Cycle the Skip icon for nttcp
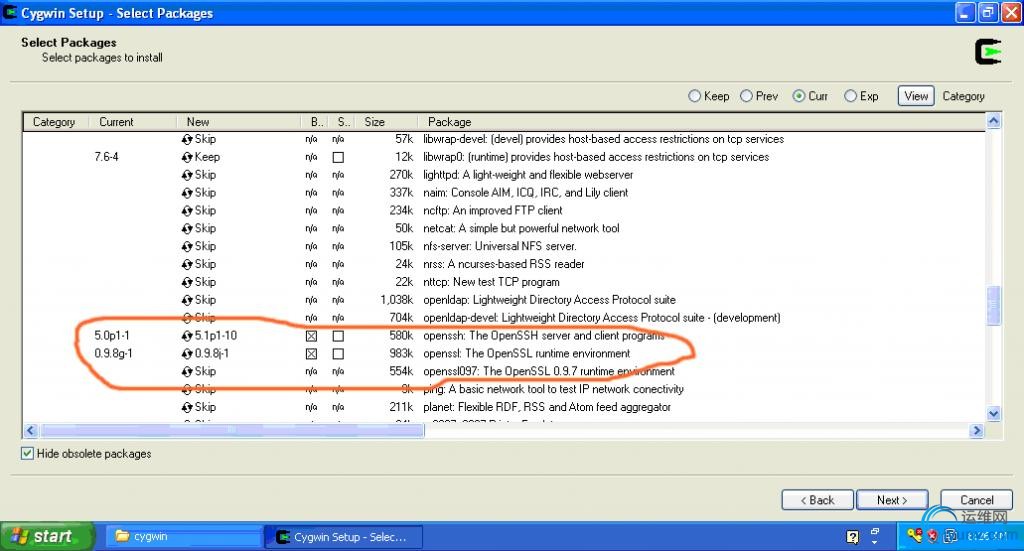Screen dimensions: 1024x551 pyautogui.click(x=187, y=282)
